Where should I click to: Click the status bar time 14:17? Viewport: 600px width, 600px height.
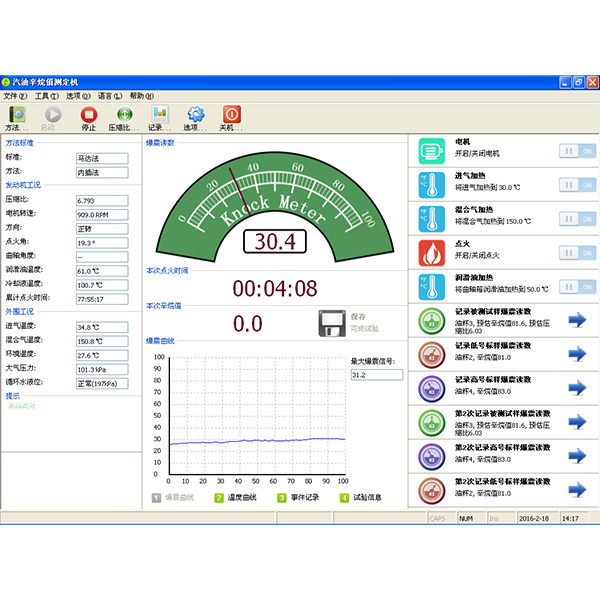tap(570, 518)
